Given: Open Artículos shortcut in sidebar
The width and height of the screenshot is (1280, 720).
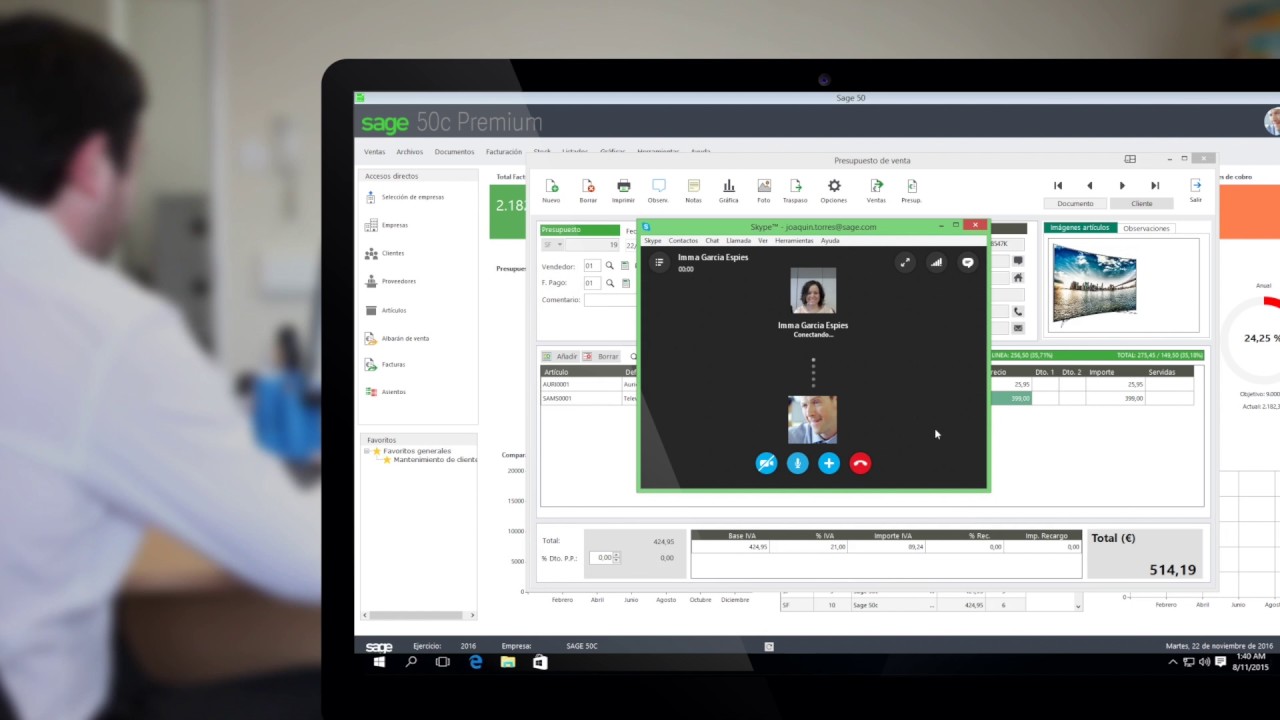Looking at the screenshot, I should [386, 310].
